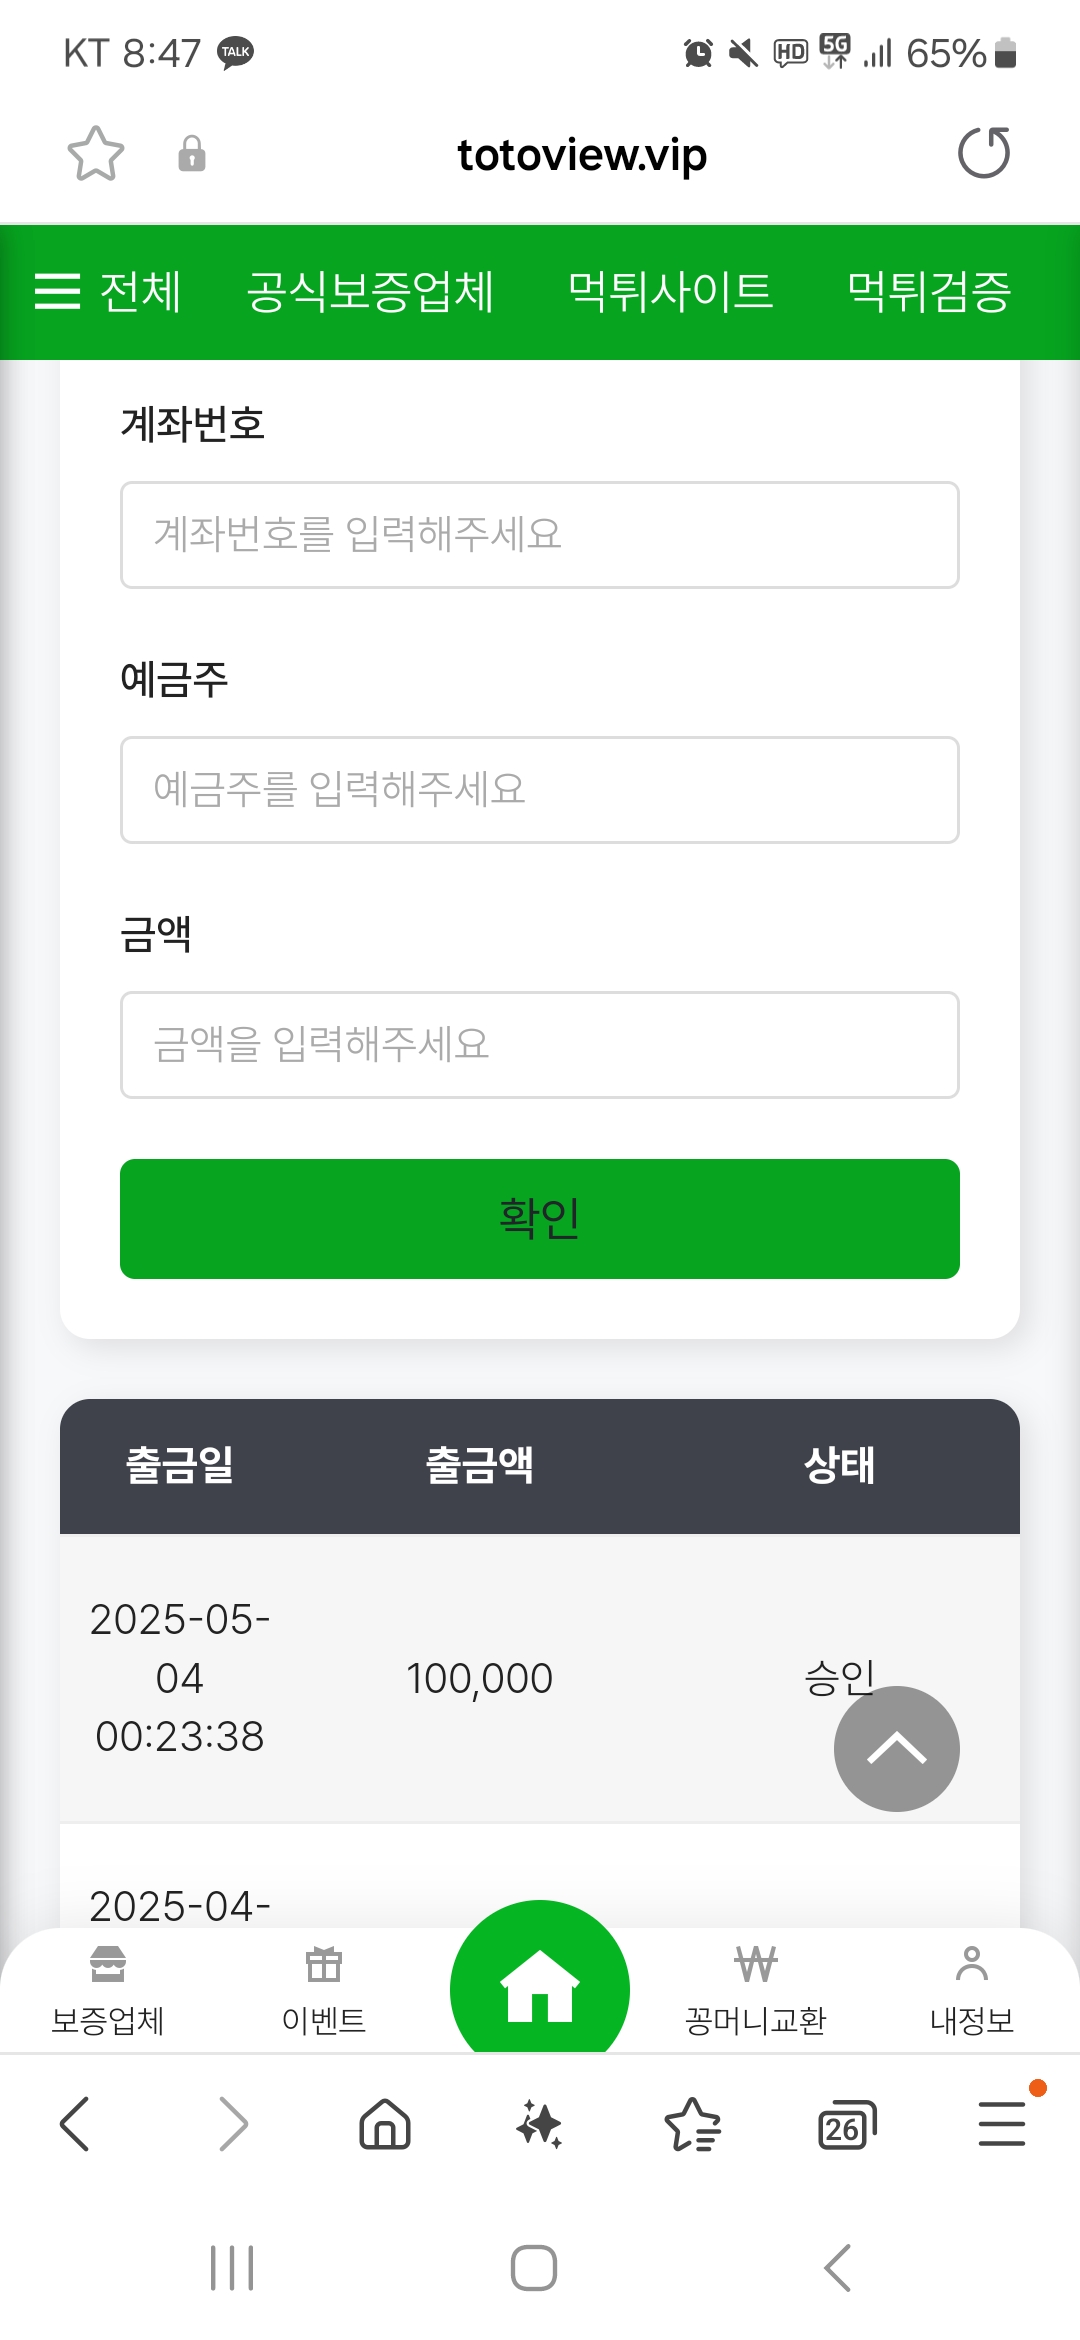Tap the green home button

(540, 1985)
